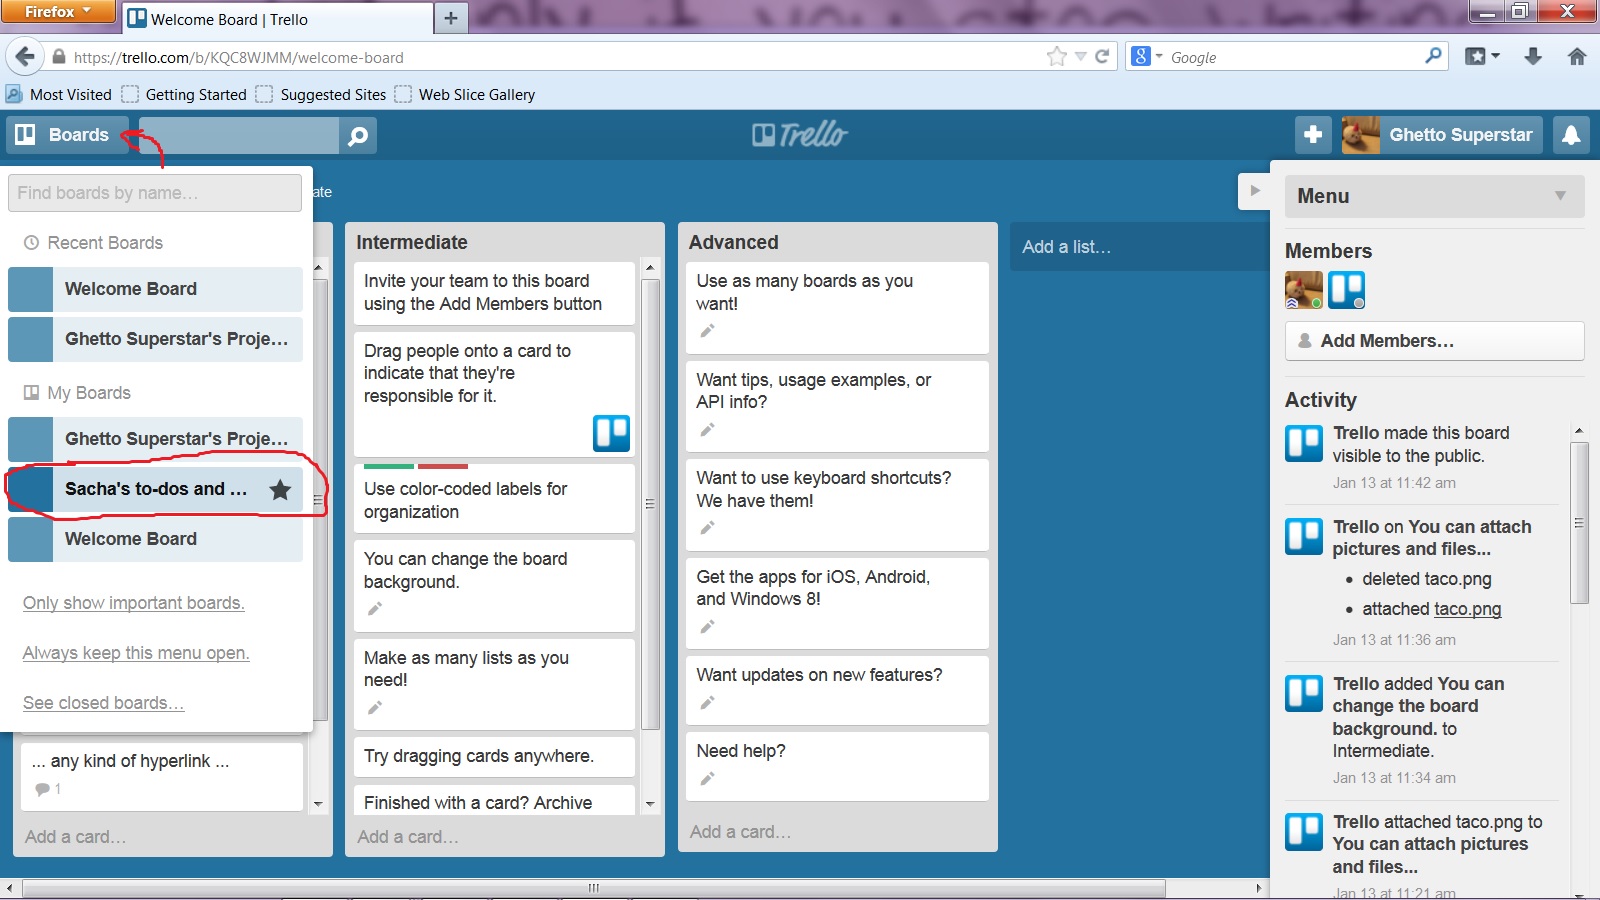The height and width of the screenshot is (900, 1600).
Task: Go to home page with house icon
Action: tap(1577, 57)
